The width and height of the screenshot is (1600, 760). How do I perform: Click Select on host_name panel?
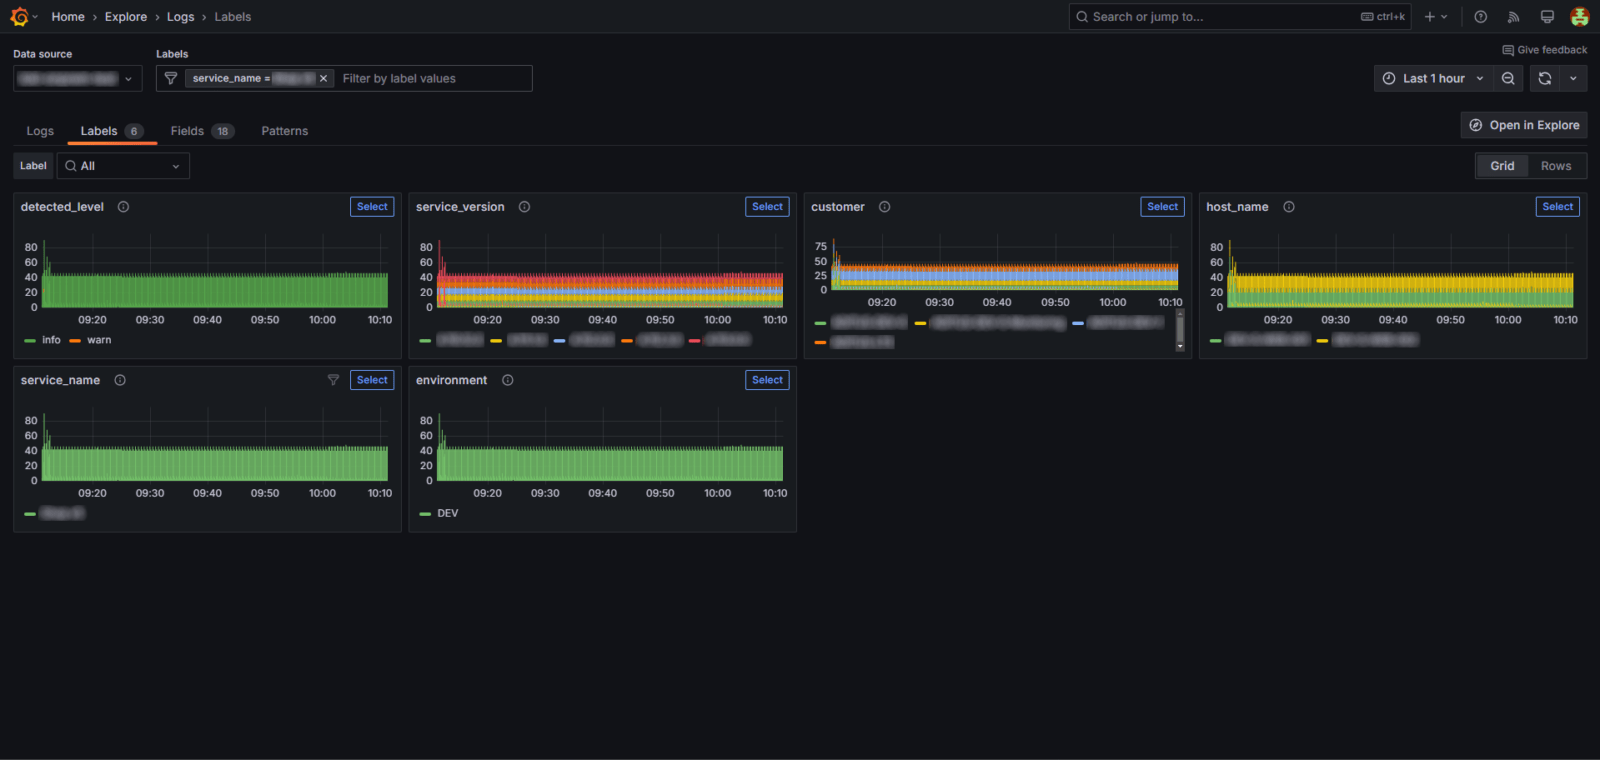1557,207
